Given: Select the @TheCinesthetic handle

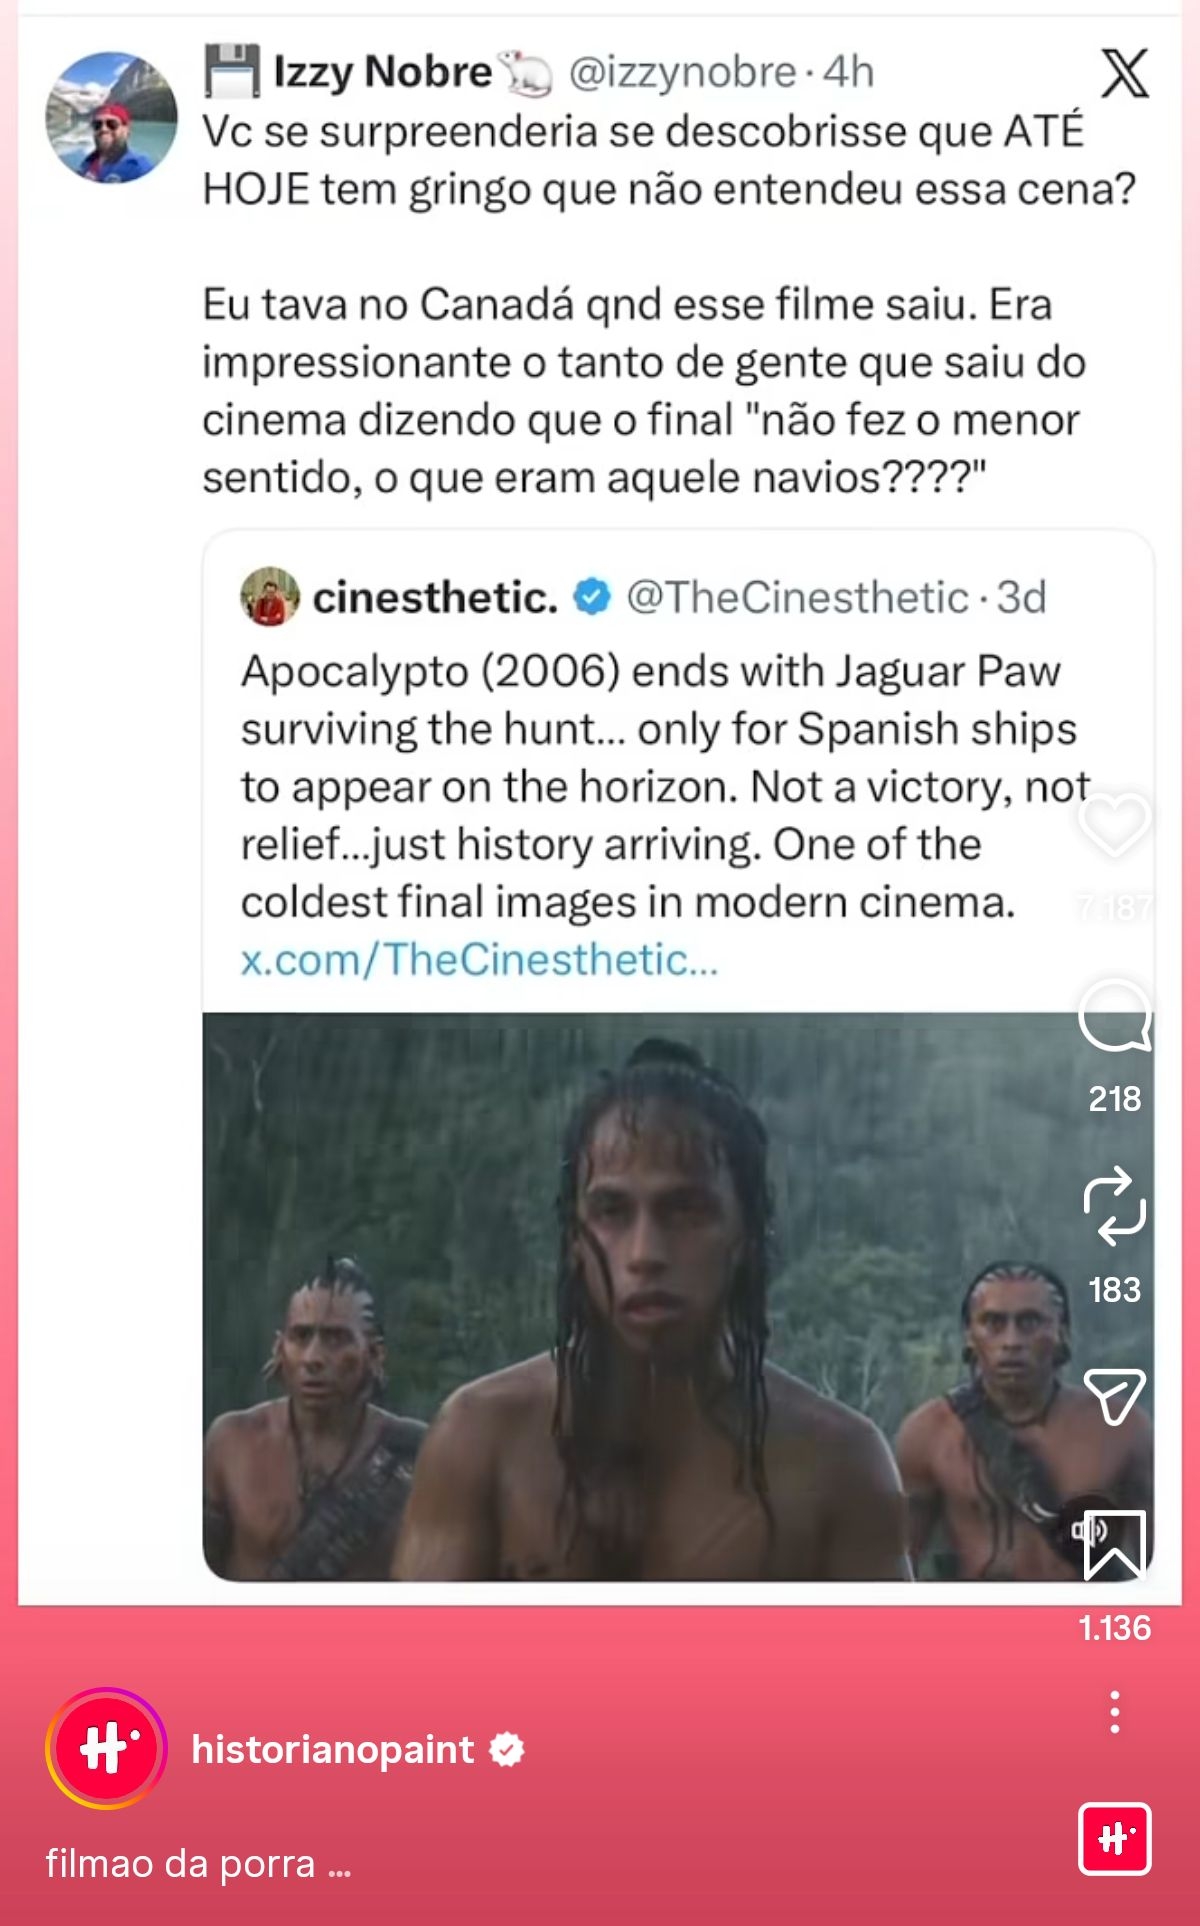Looking at the screenshot, I should pos(797,597).
